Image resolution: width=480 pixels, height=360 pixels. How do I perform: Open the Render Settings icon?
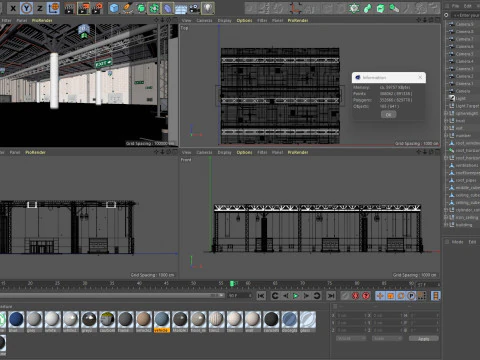click(x=97, y=8)
